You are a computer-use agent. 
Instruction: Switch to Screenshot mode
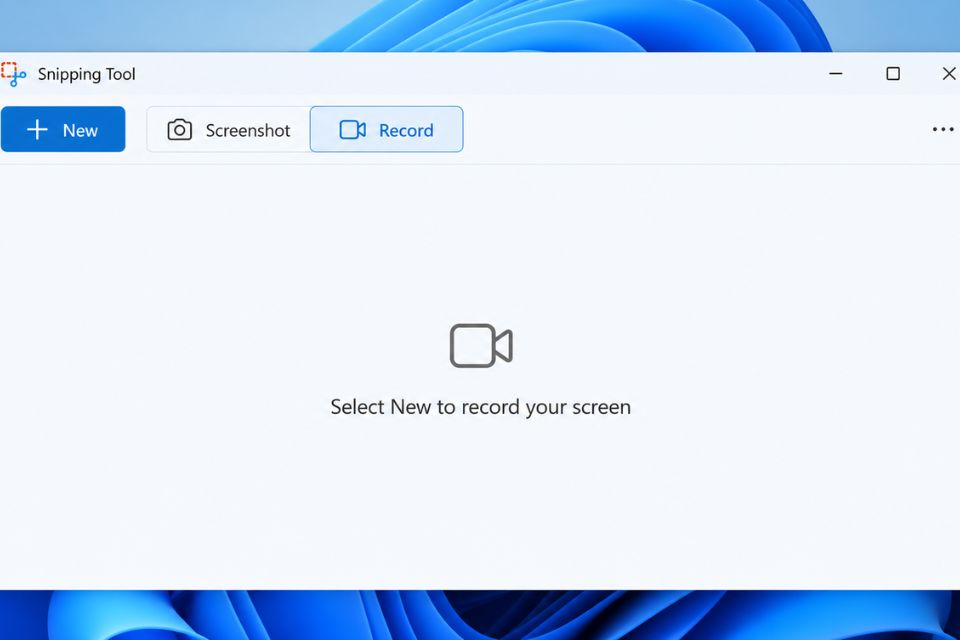tap(228, 129)
